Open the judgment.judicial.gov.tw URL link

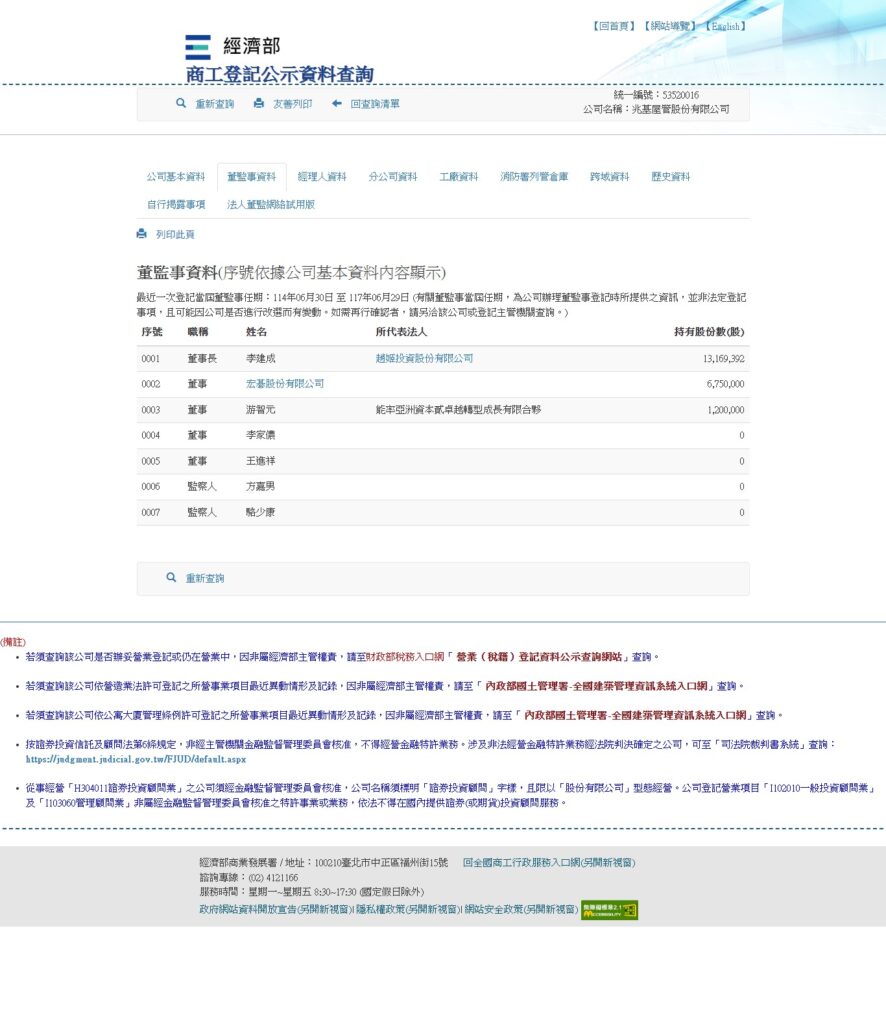click(x=136, y=759)
